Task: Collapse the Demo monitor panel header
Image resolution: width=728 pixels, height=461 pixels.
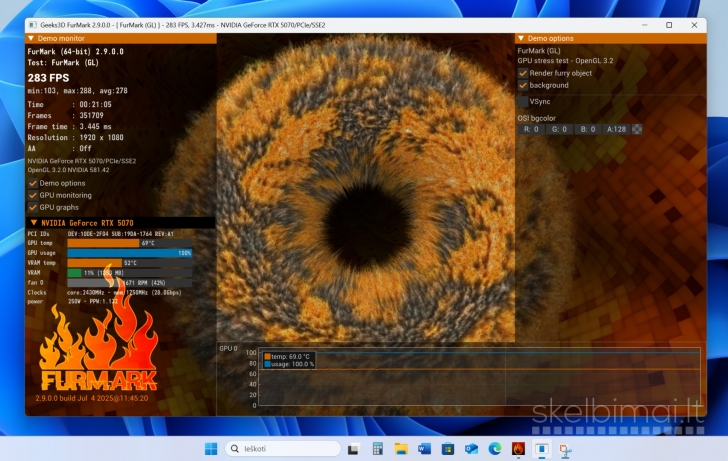Action: [31, 37]
